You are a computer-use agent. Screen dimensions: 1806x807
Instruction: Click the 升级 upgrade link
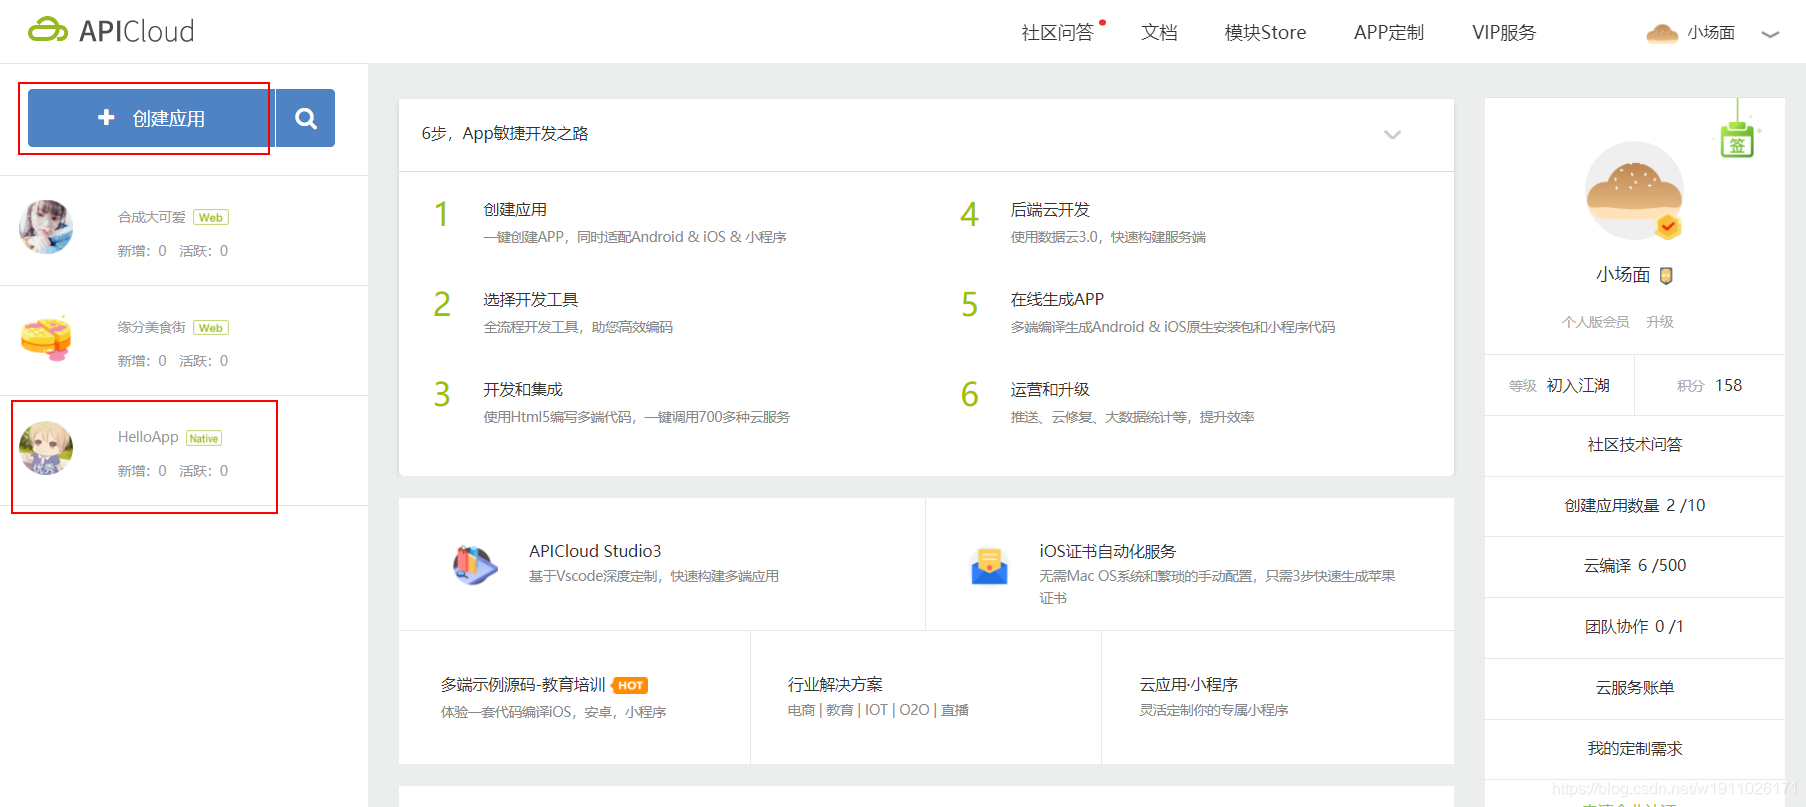[1660, 322]
